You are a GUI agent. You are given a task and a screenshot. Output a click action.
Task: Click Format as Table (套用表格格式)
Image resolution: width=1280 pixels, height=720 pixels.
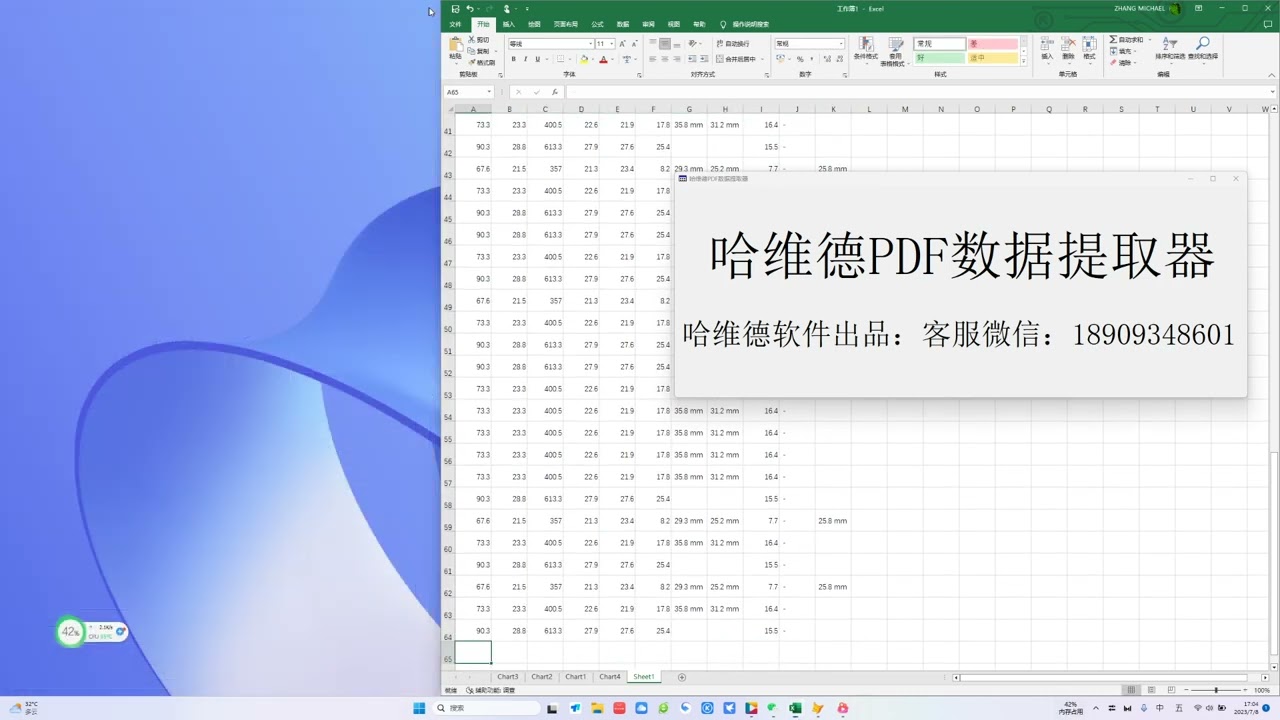[893, 51]
